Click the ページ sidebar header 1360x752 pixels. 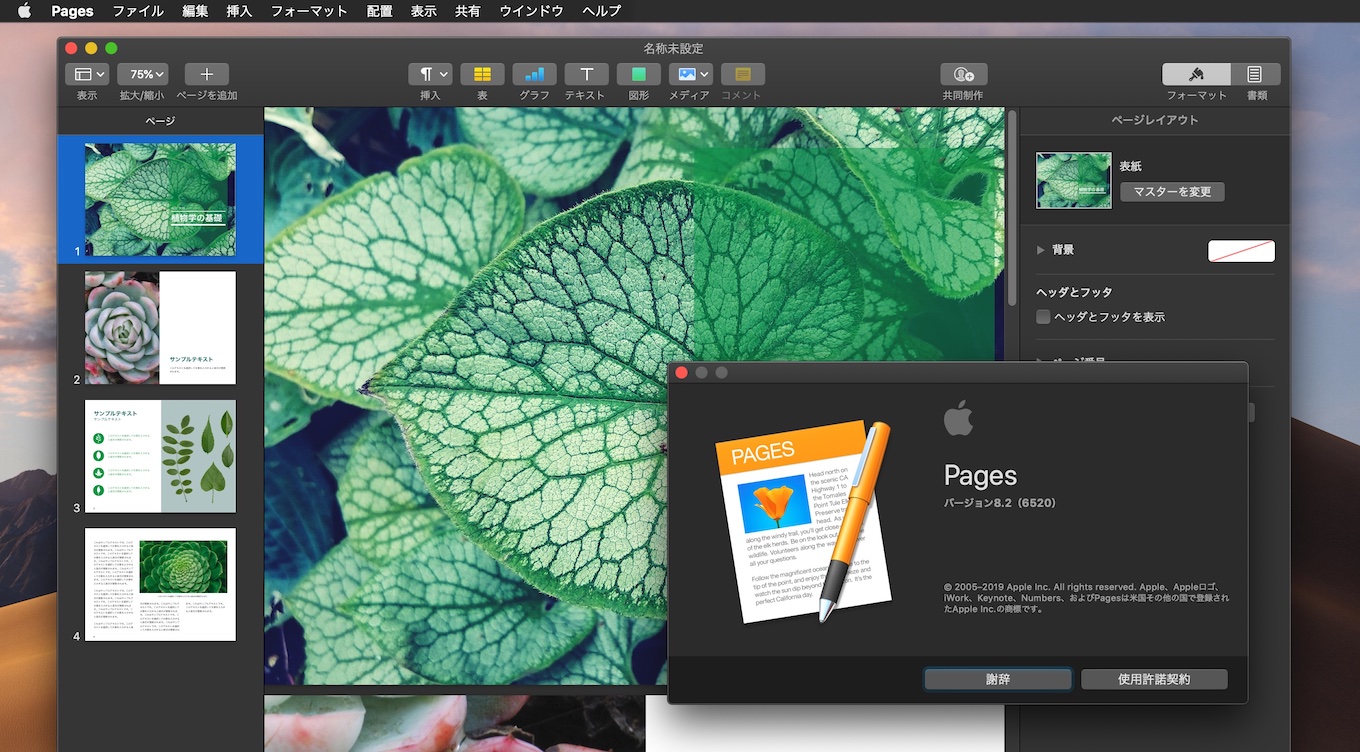160,121
